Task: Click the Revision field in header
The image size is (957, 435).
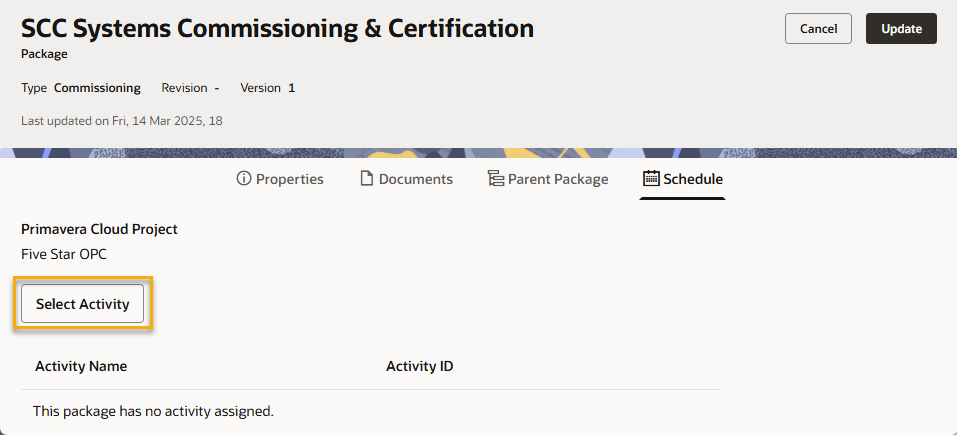Action: (190, 88)
